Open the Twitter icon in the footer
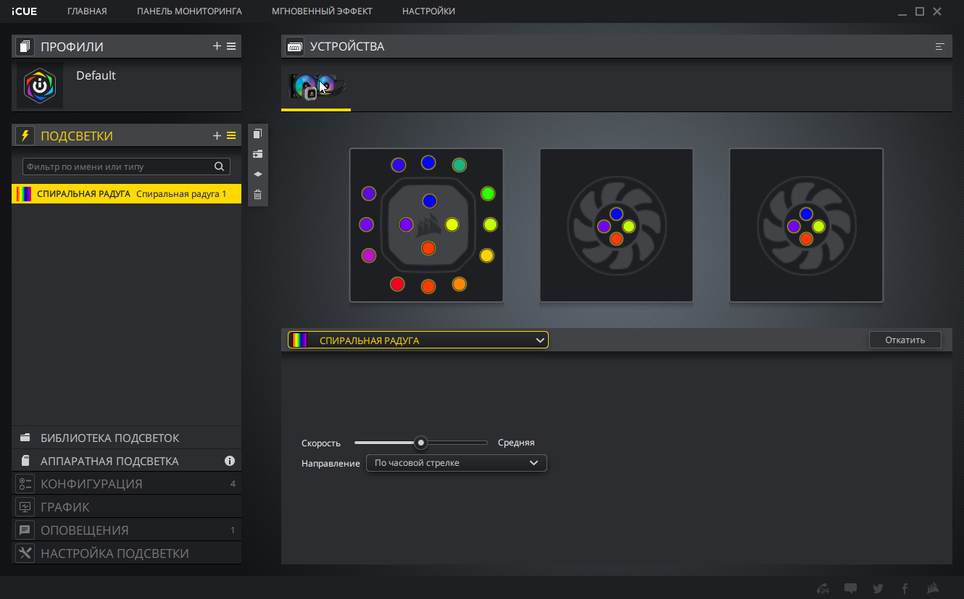The width and height of the screenshot is (964, 599). [x=878, y=589]
